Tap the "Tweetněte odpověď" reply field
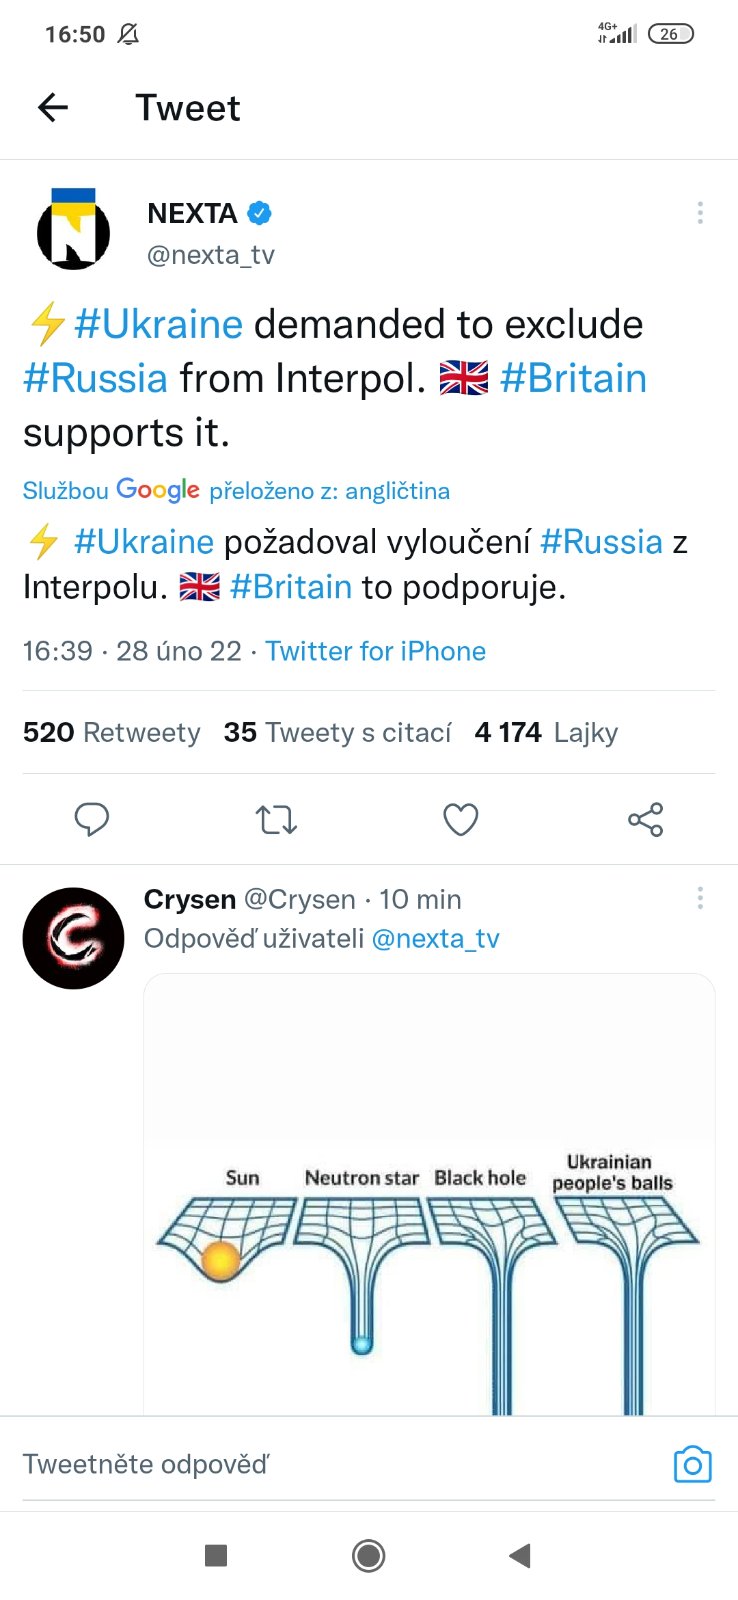 (300, 1465)
